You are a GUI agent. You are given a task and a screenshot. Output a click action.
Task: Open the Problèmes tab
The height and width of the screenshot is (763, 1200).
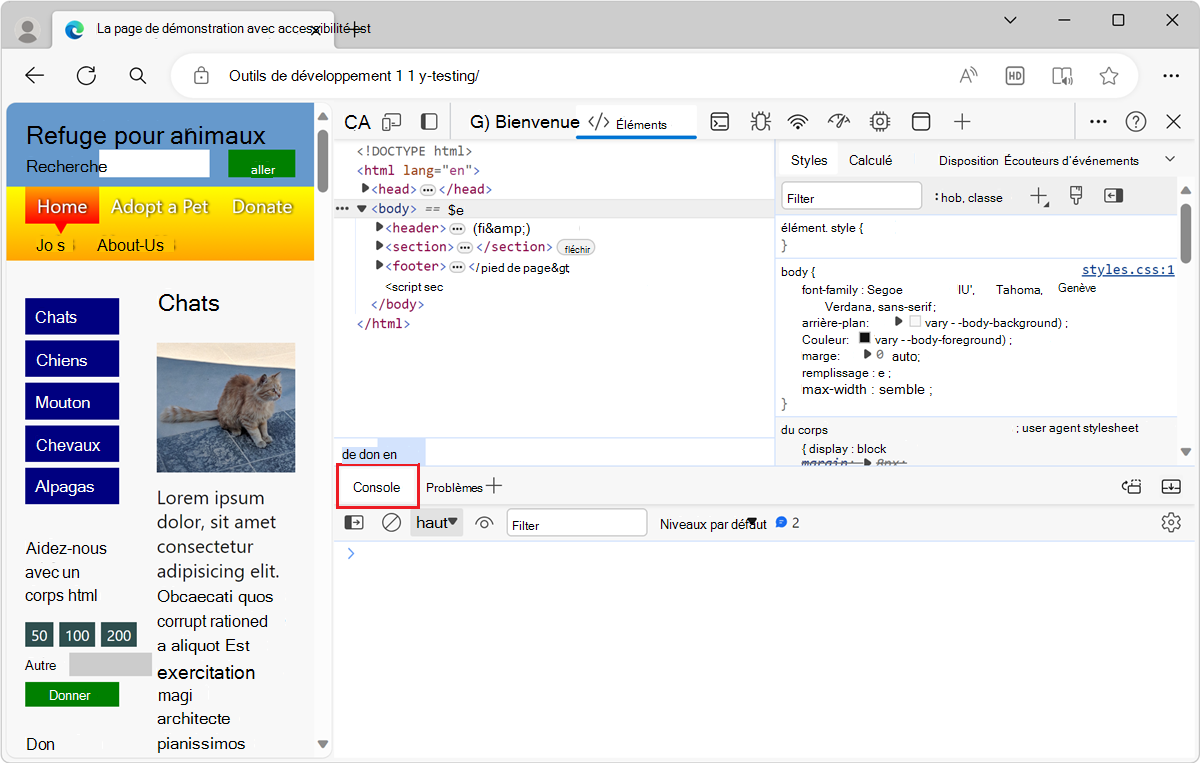[x=454, y=487]
